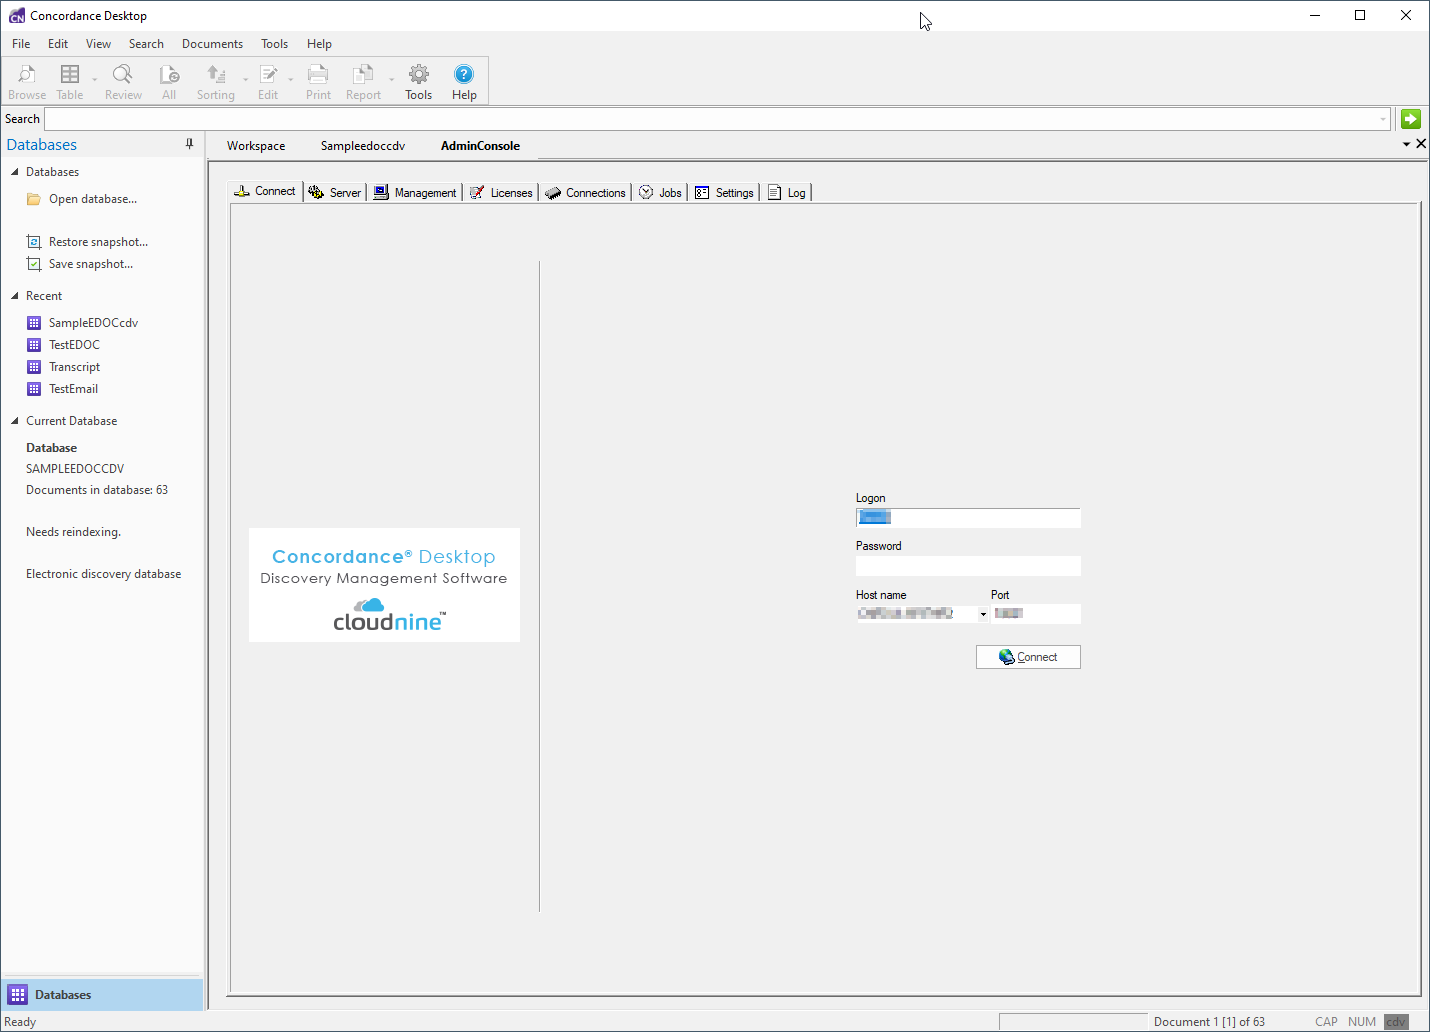Switch to the Connections admin tab

(x=585, y=193)
